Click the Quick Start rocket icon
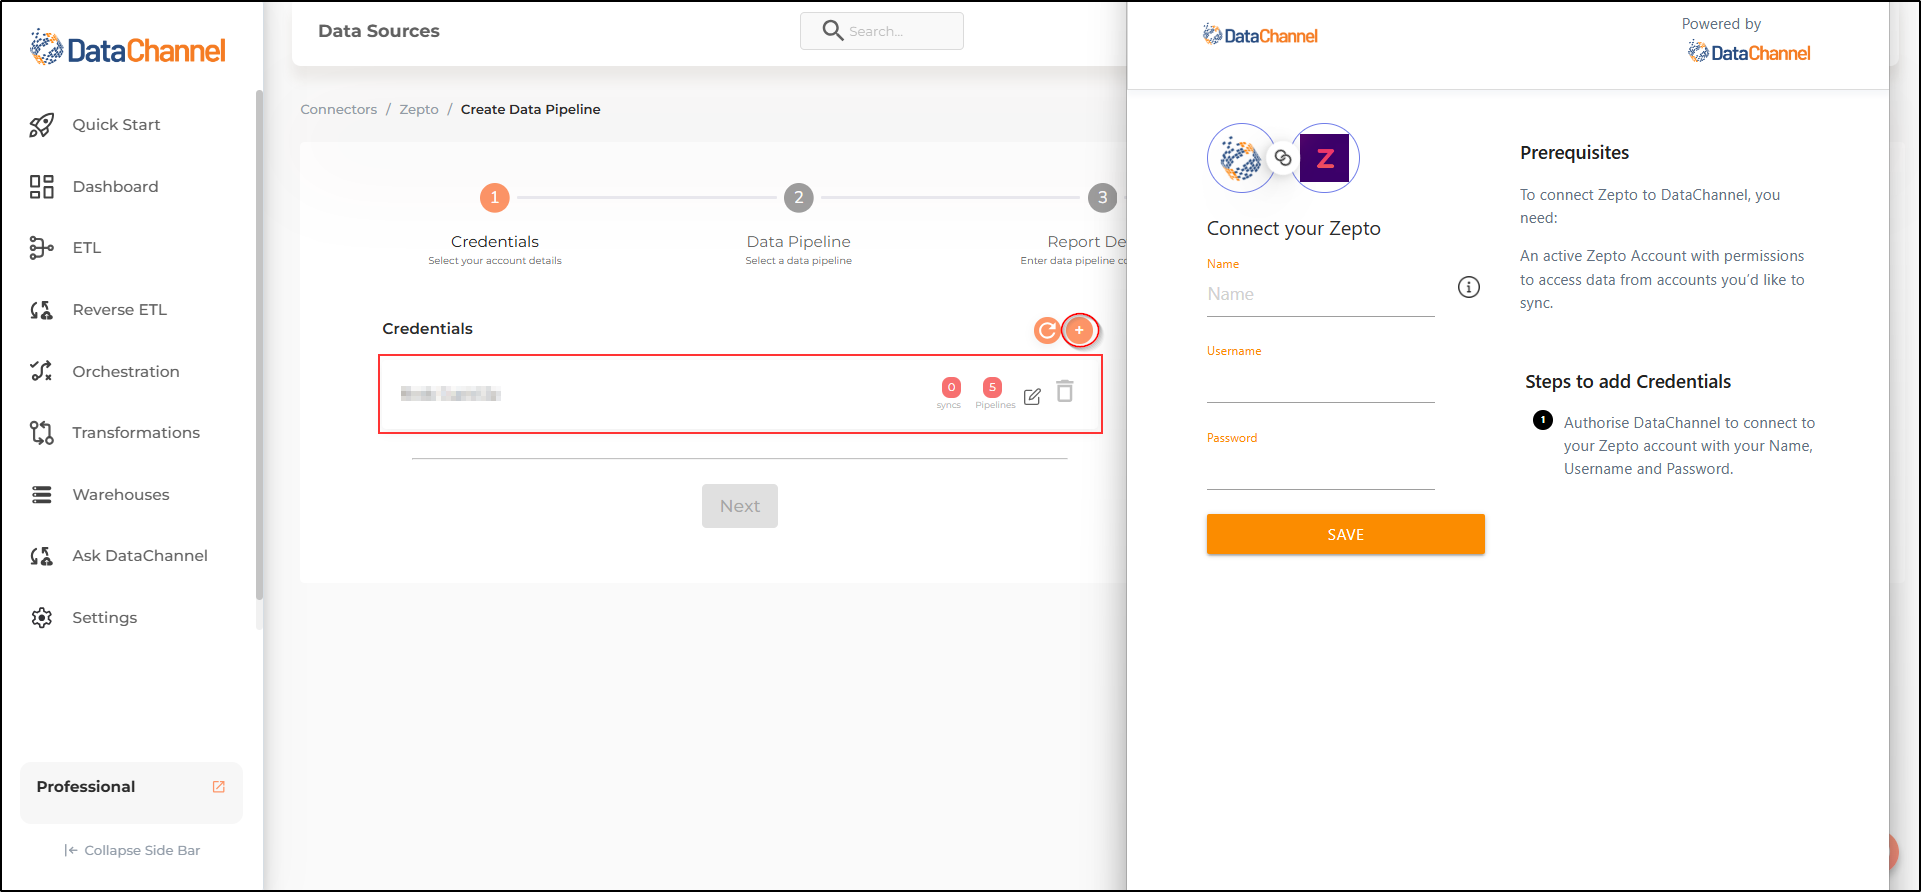Viewport: 1921px width, 892px height. click(x=41, y=125)
